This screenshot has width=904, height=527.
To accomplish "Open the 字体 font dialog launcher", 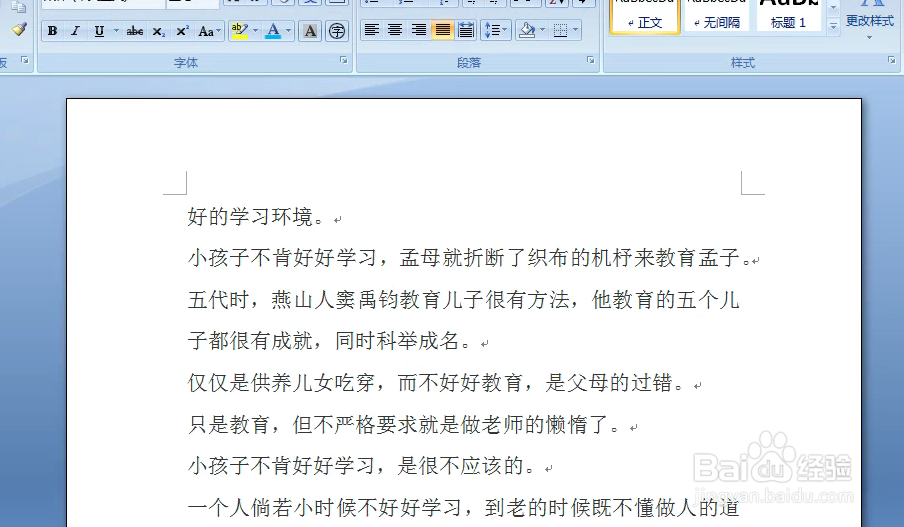I will click(x=344, y=60).
